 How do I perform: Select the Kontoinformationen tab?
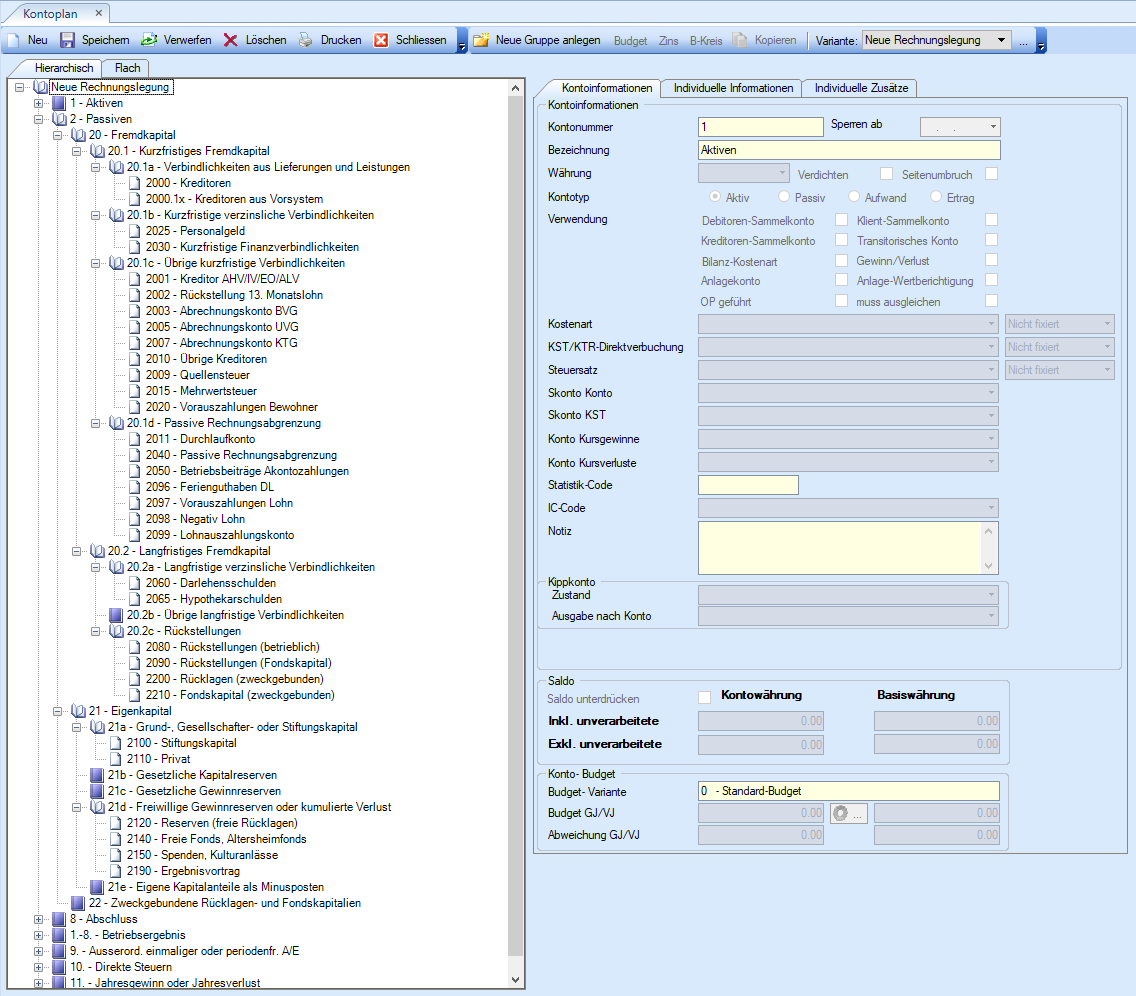[606, 88]
